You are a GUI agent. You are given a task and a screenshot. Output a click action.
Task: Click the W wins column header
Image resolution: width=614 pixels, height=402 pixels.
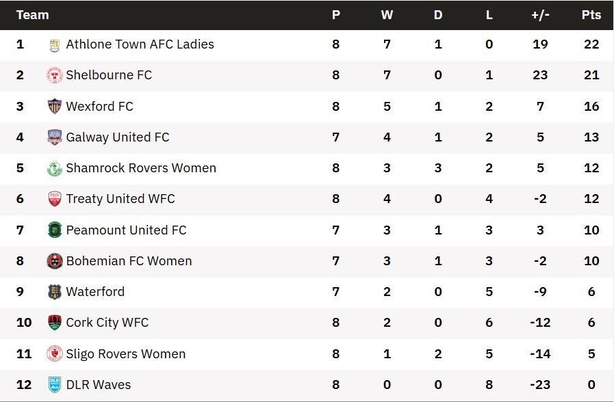coord(387,15)
